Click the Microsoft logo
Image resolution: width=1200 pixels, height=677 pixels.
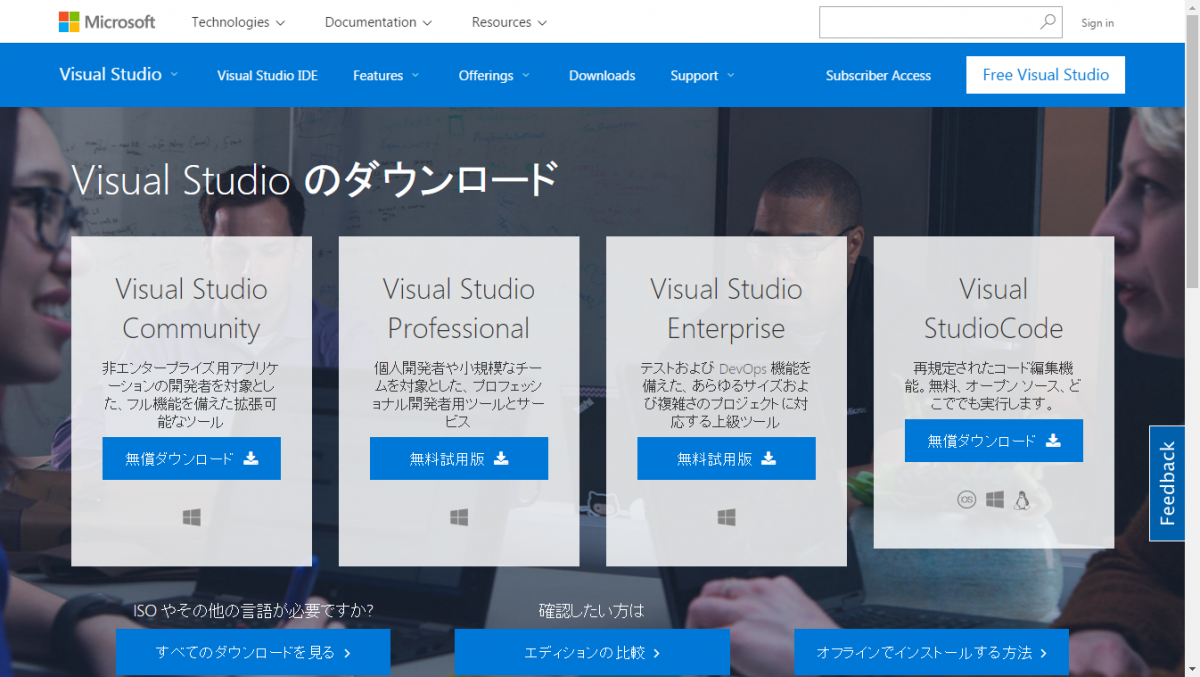pos(107,22)
